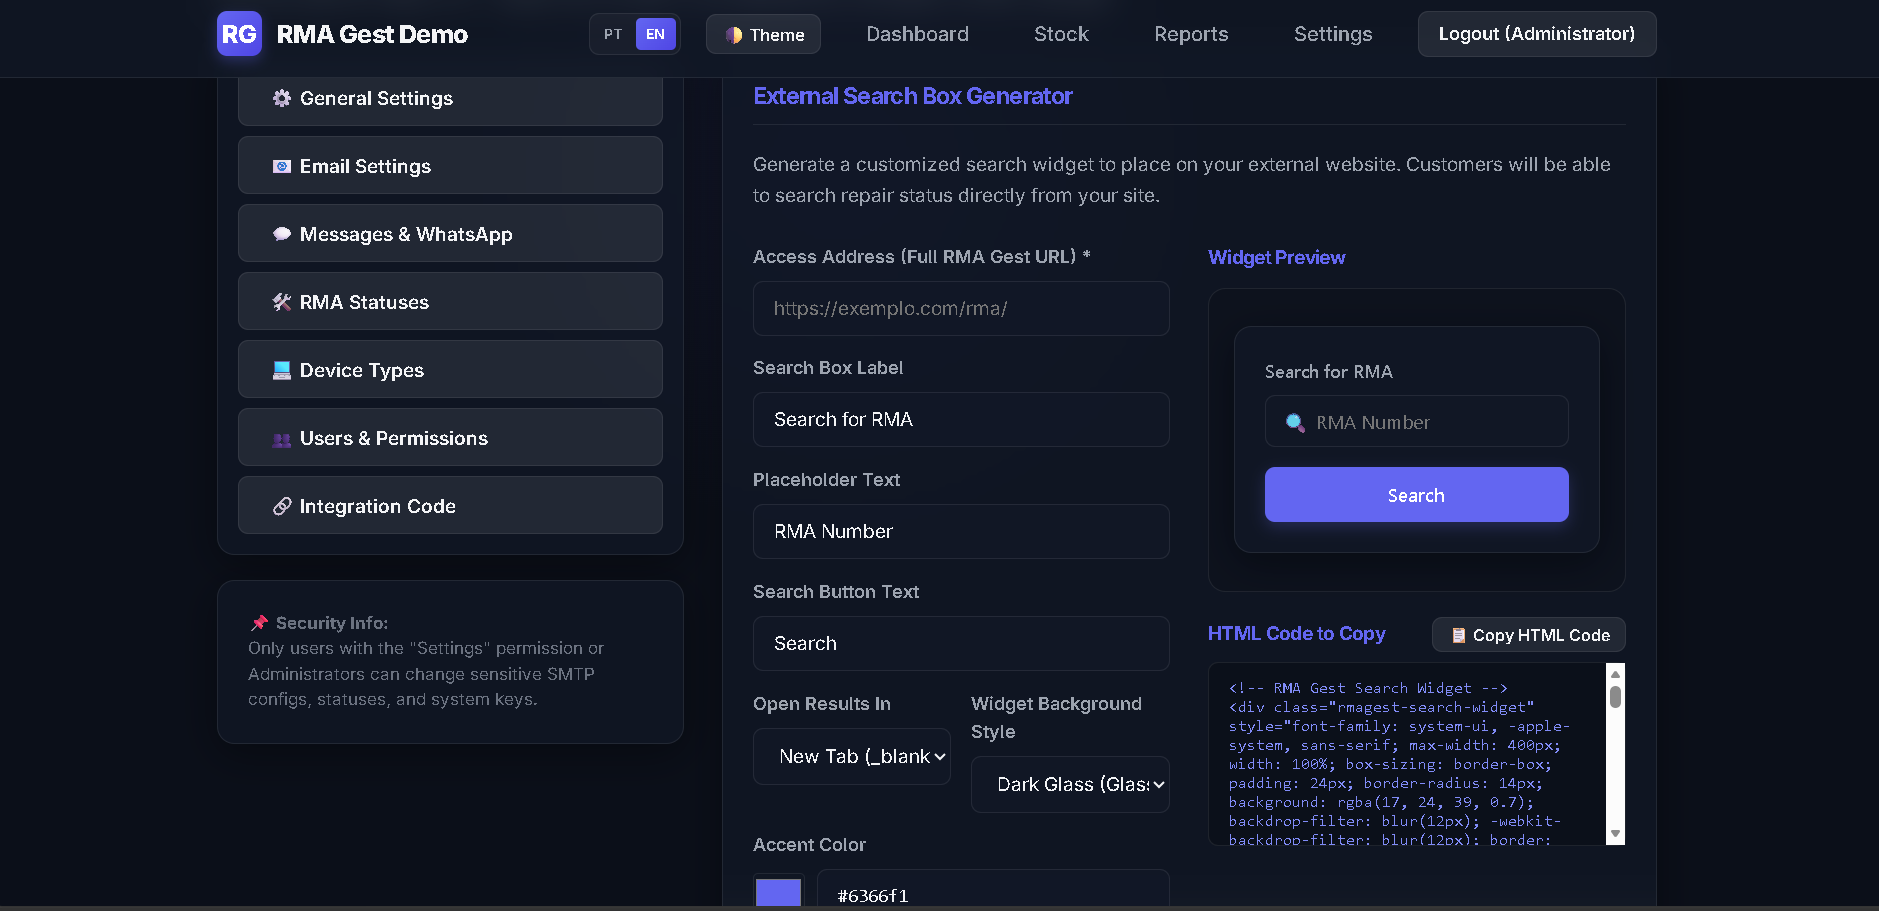Click the Device Types laptop icon
The image size is (1879, 911).
tap(282, 370)
